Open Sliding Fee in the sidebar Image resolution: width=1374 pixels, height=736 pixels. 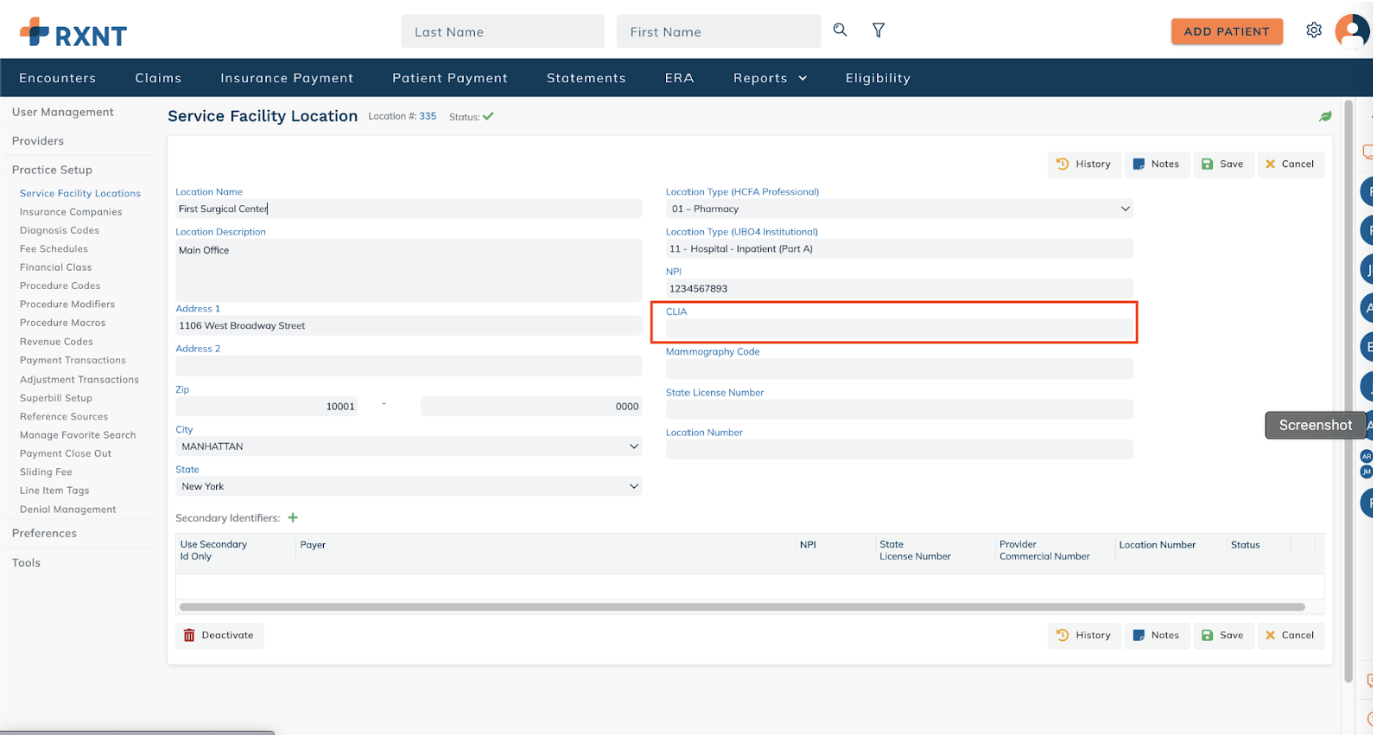point(46,472)
